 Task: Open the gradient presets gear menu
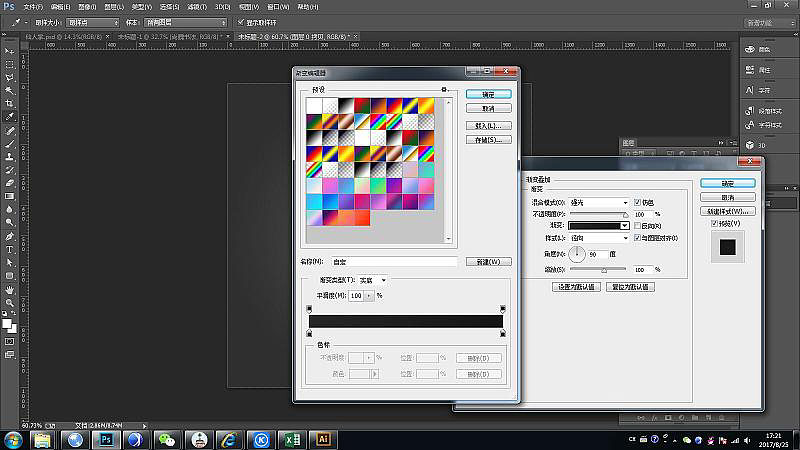click(x=443, y=89)
